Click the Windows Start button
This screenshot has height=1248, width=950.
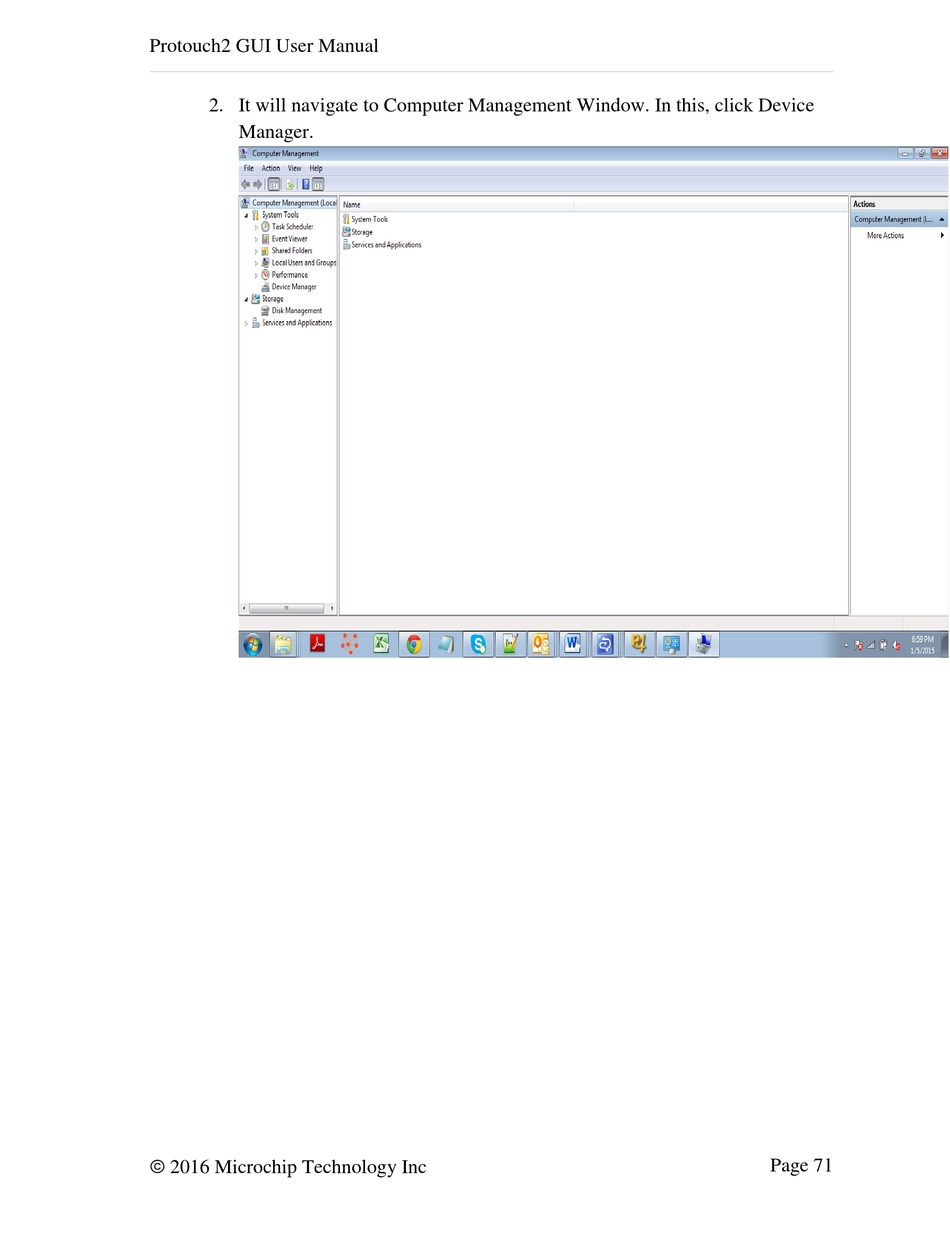(252, 644)
